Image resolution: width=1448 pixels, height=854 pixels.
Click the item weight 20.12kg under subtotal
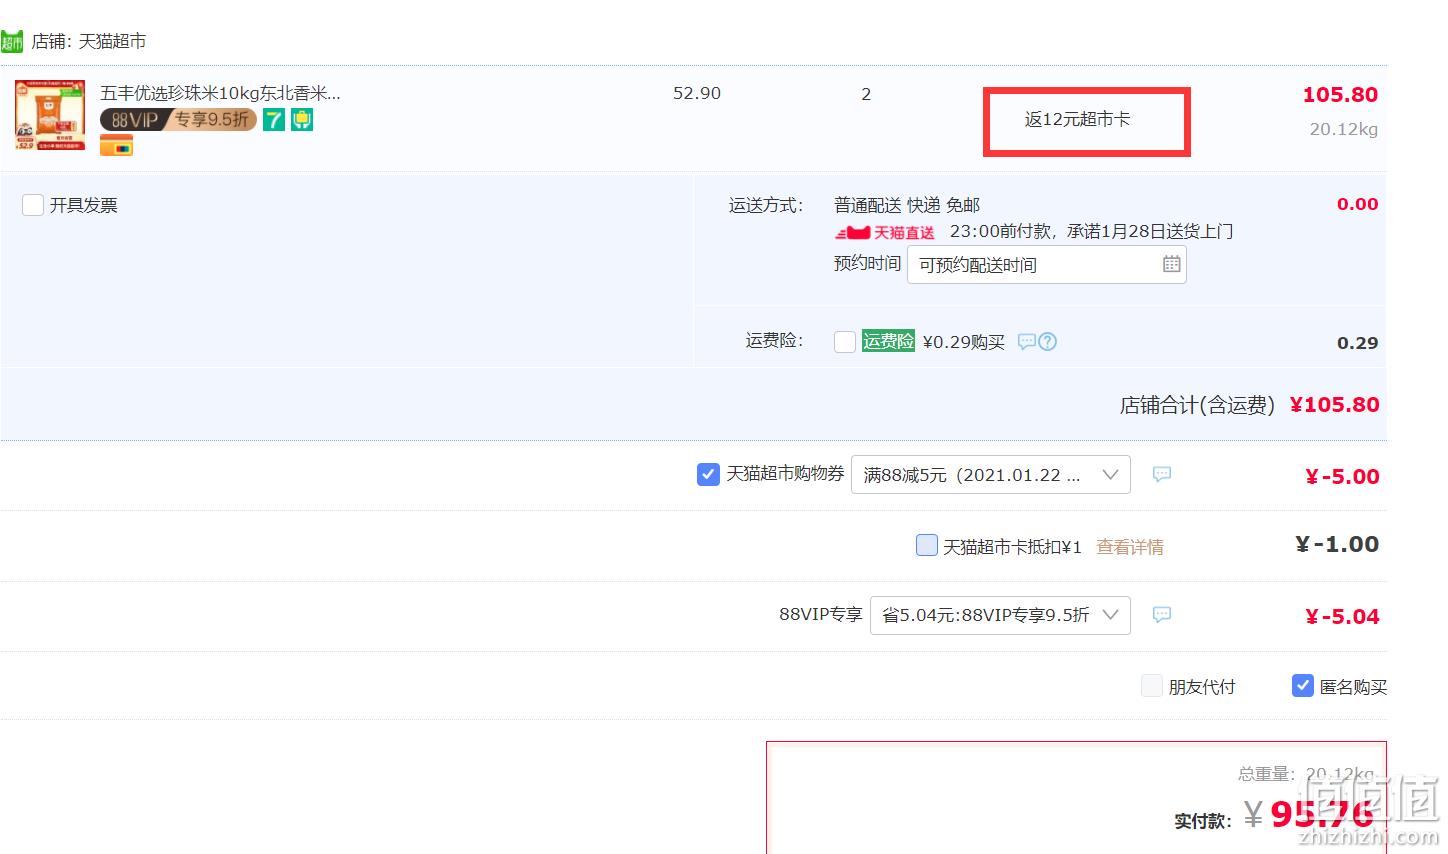click(x=1344, y=129)
